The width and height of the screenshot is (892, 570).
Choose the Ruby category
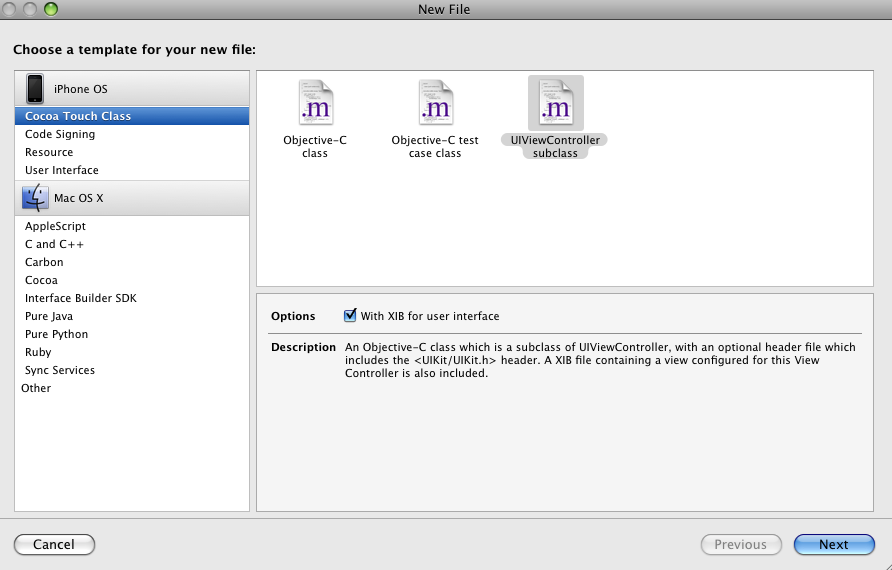(x=132, y=352)
